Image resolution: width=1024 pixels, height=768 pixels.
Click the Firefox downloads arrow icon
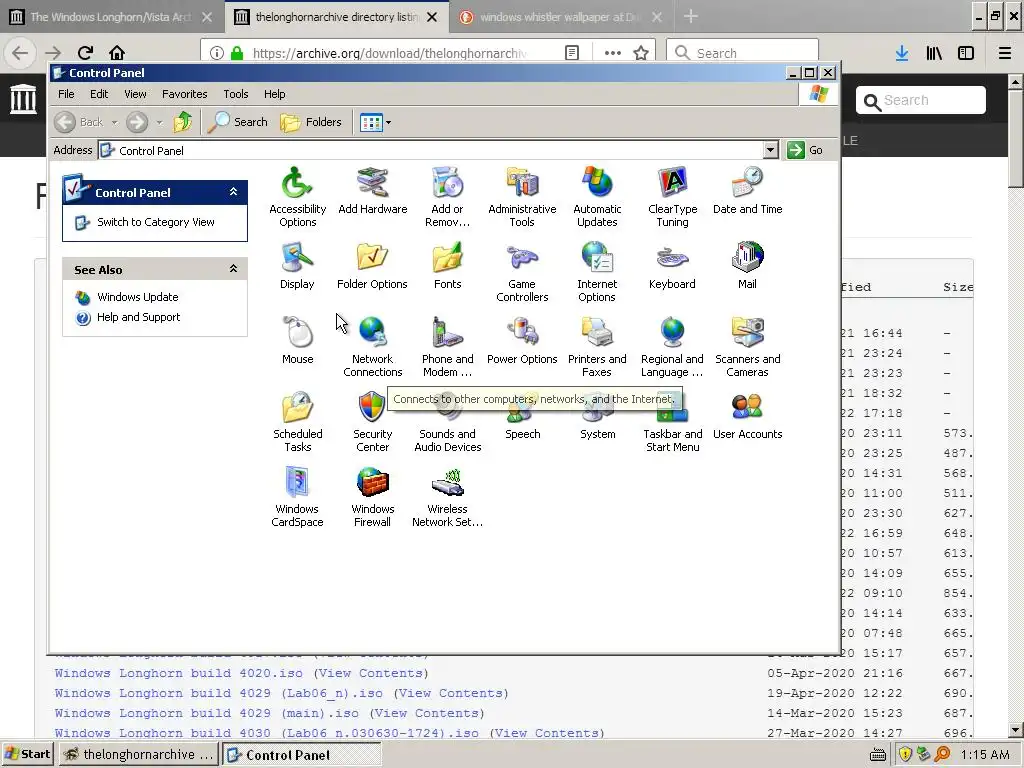902,53
